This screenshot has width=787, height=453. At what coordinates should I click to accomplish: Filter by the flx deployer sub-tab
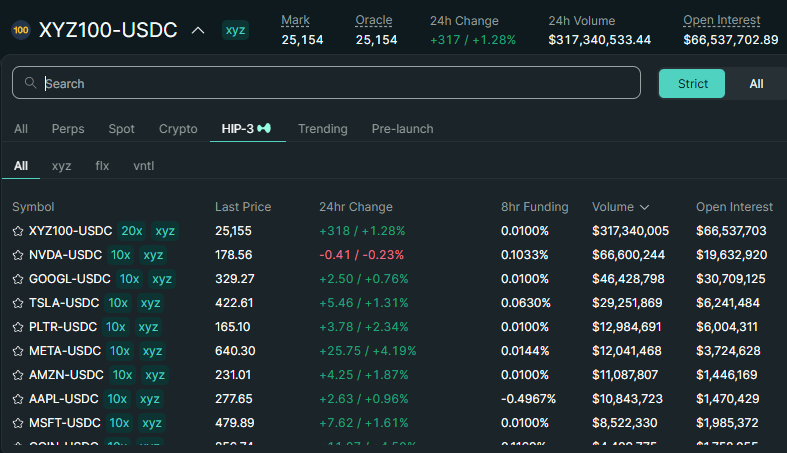click(102, 166)
